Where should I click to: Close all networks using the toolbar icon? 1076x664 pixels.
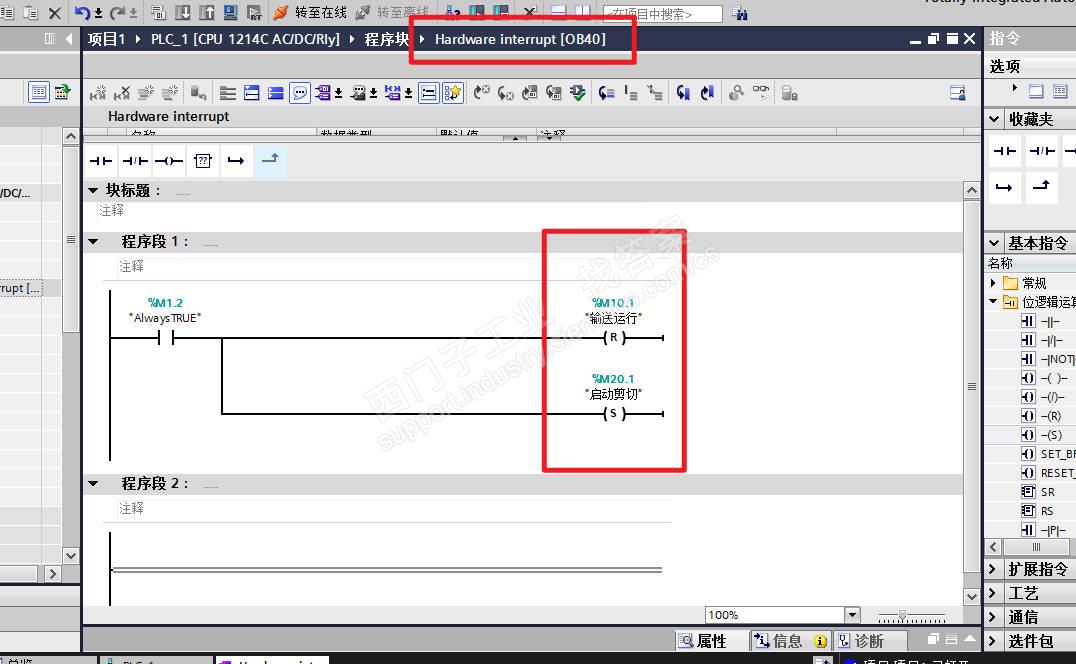276,93
